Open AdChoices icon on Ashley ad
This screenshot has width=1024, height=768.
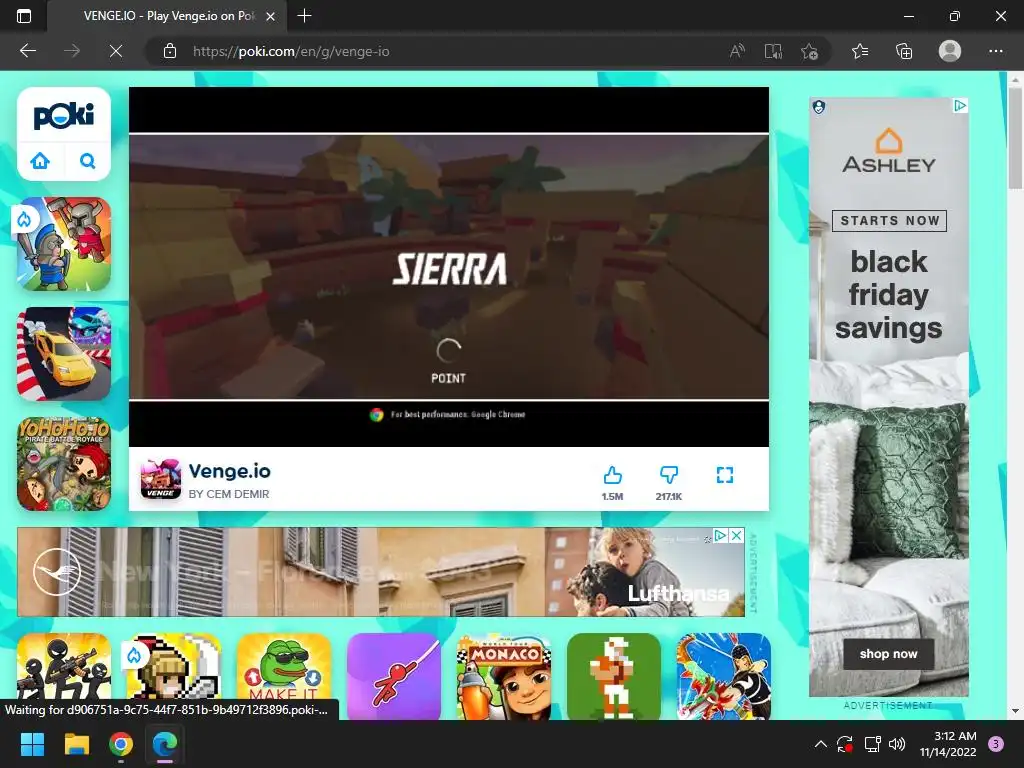(959, 105)
